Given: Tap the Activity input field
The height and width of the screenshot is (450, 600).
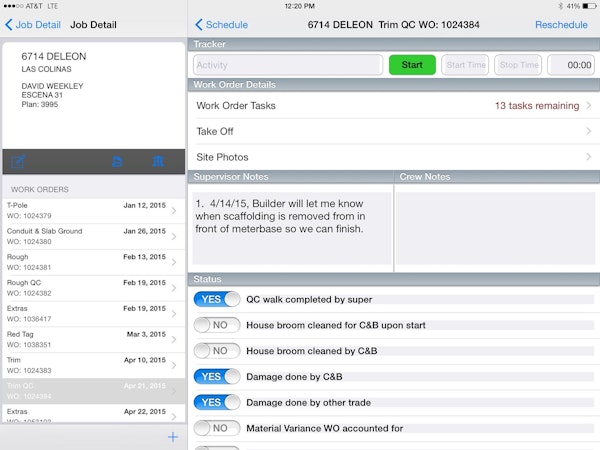Looking at the screenshot, I should (288, 65).
